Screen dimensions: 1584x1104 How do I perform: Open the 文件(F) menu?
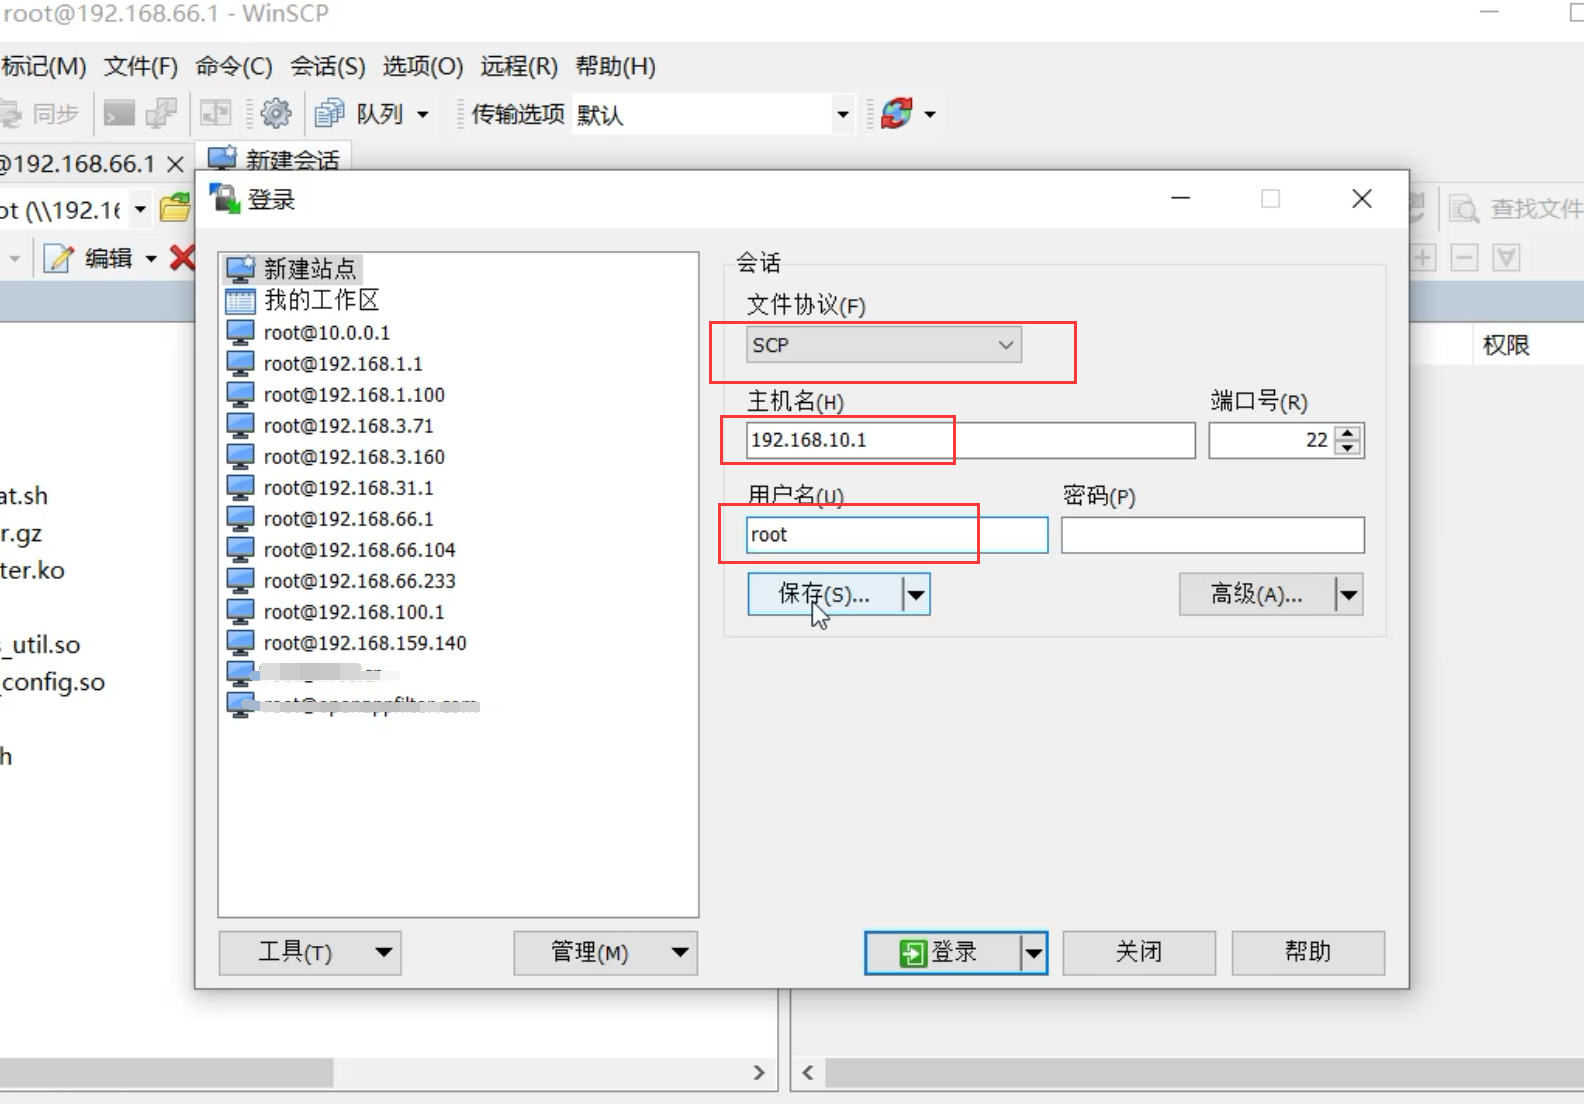point(141,66)
